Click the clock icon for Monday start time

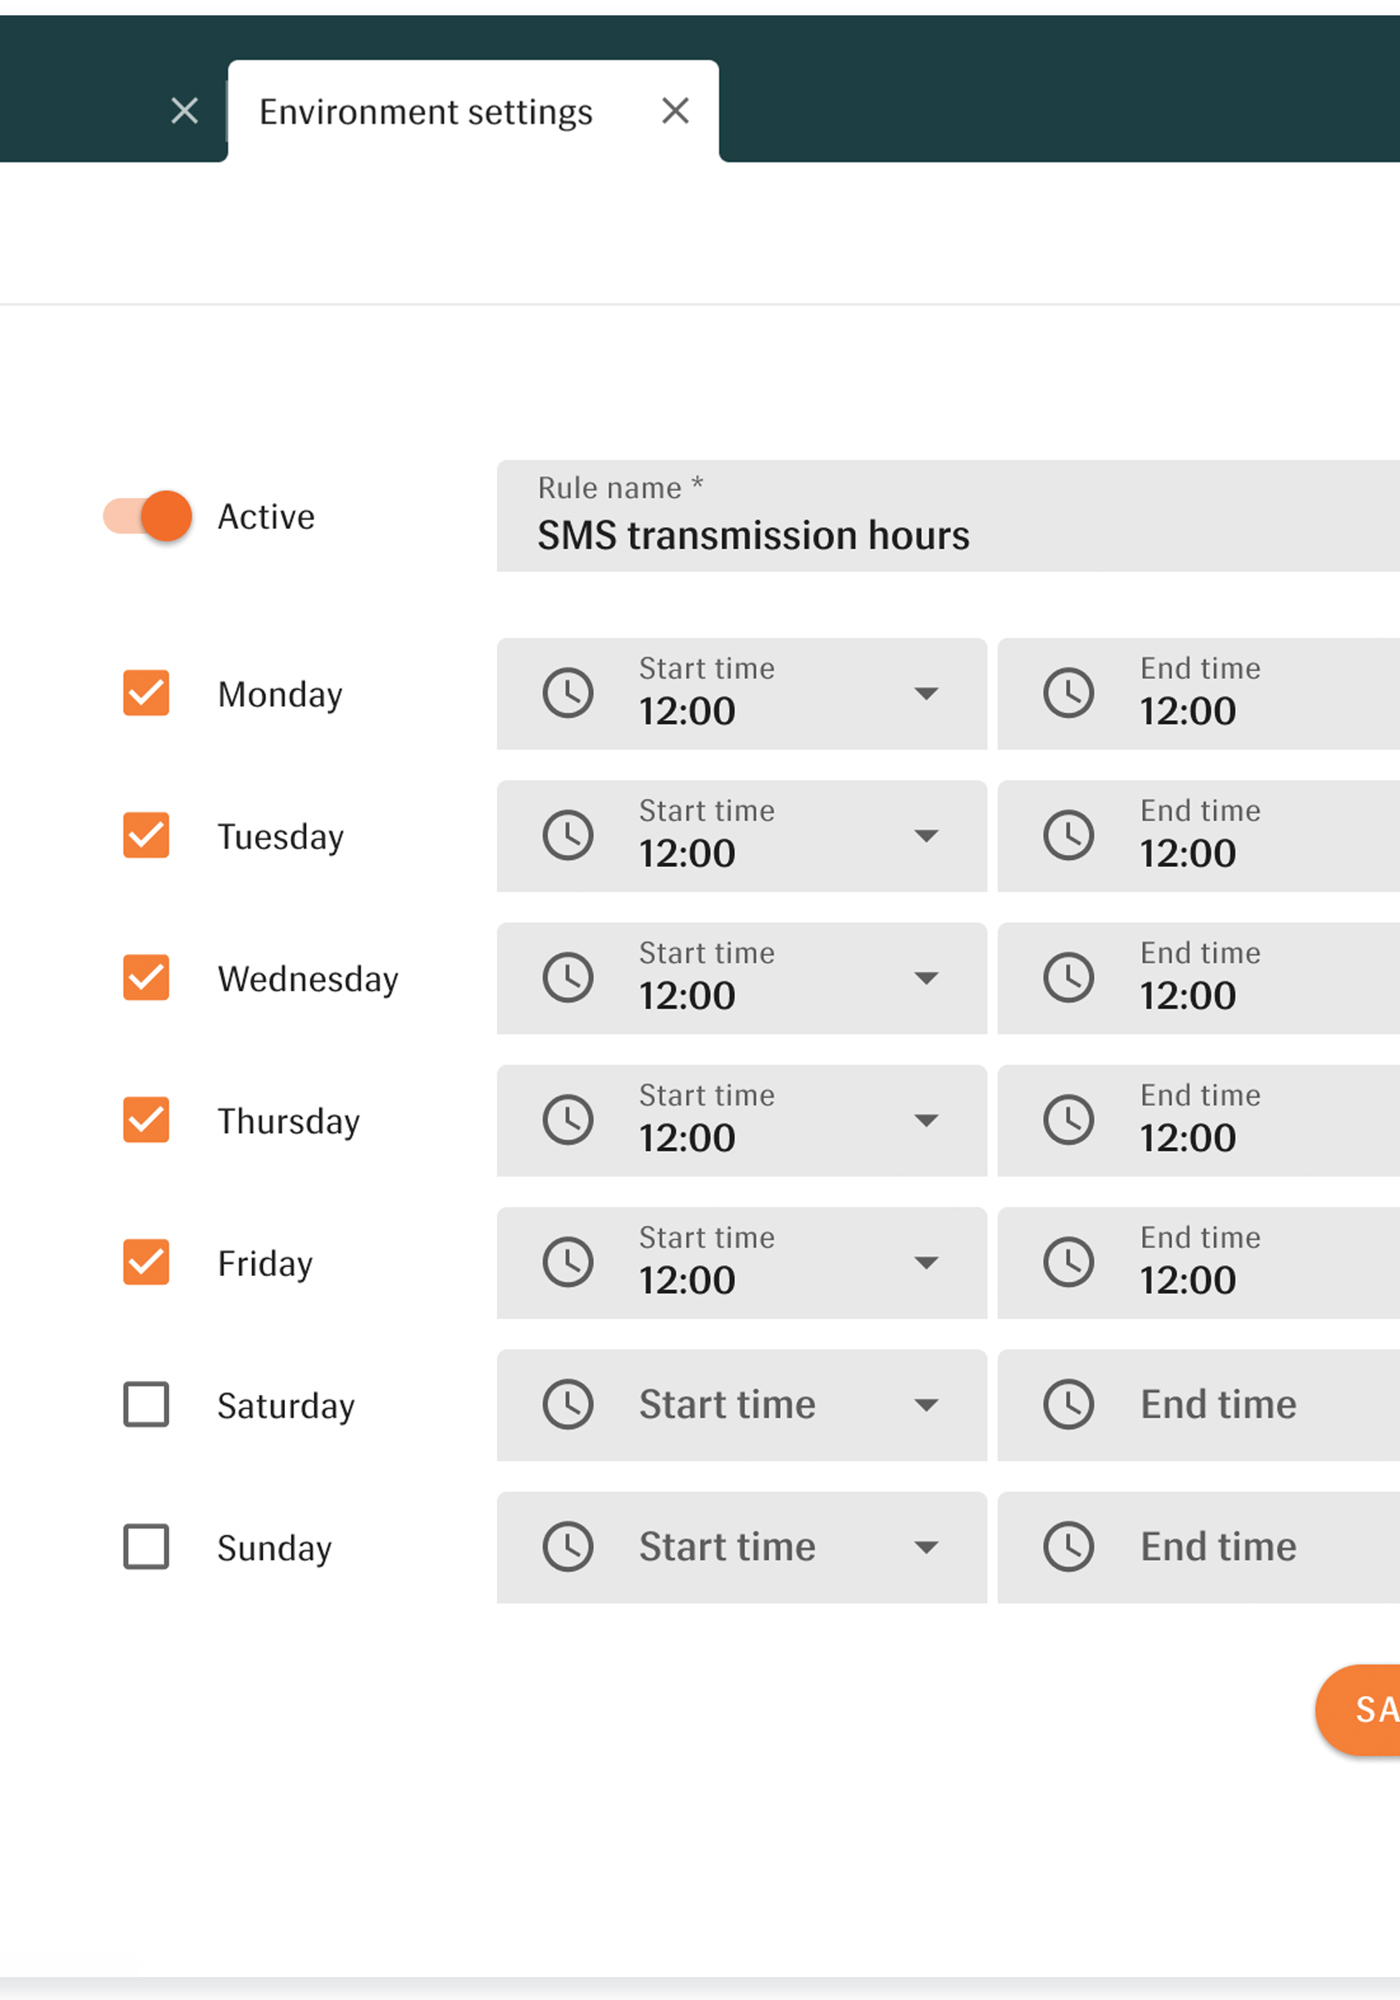click(568, 693)
